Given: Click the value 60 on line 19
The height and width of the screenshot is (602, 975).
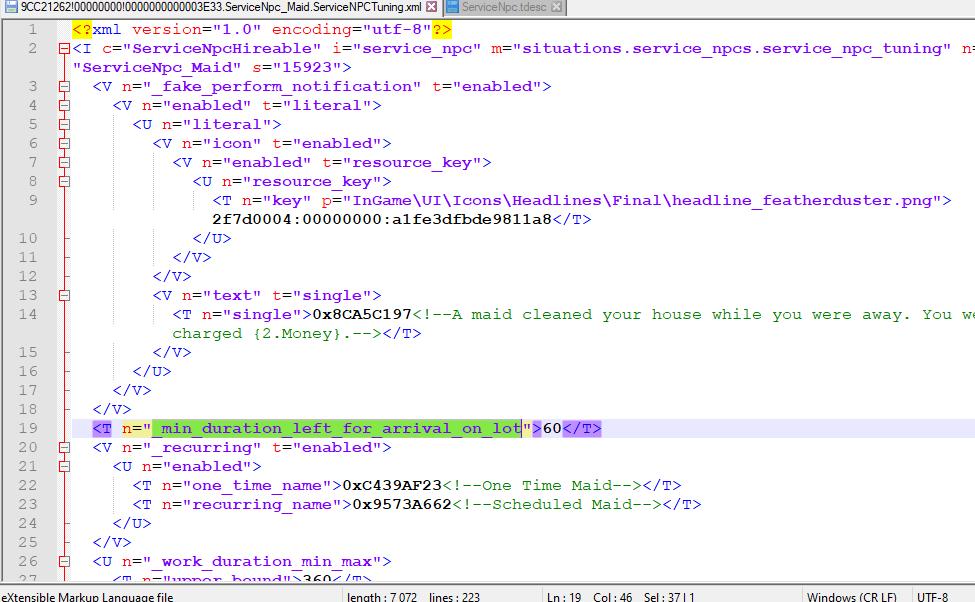Looking at the screenshot, I should pyautogui.click(x=552, y=429).
